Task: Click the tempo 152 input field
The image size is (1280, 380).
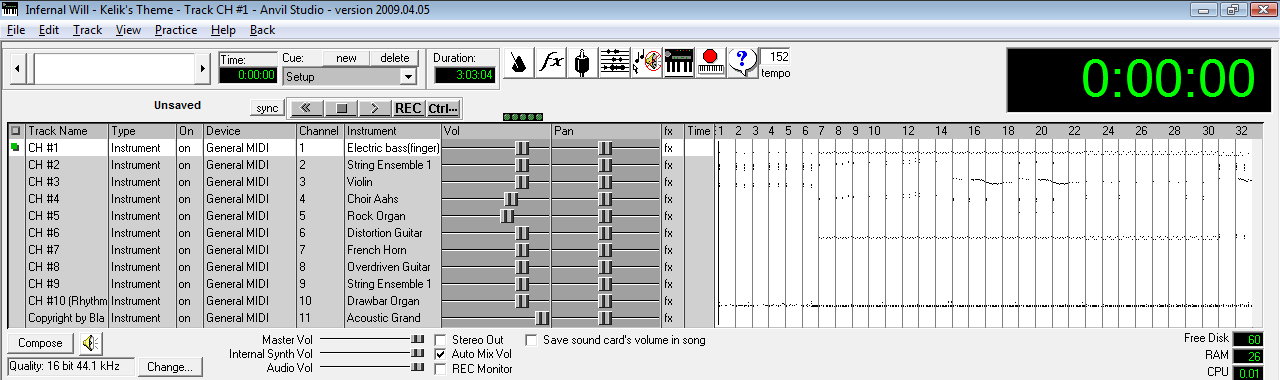Action: click(x=774, y=57)
